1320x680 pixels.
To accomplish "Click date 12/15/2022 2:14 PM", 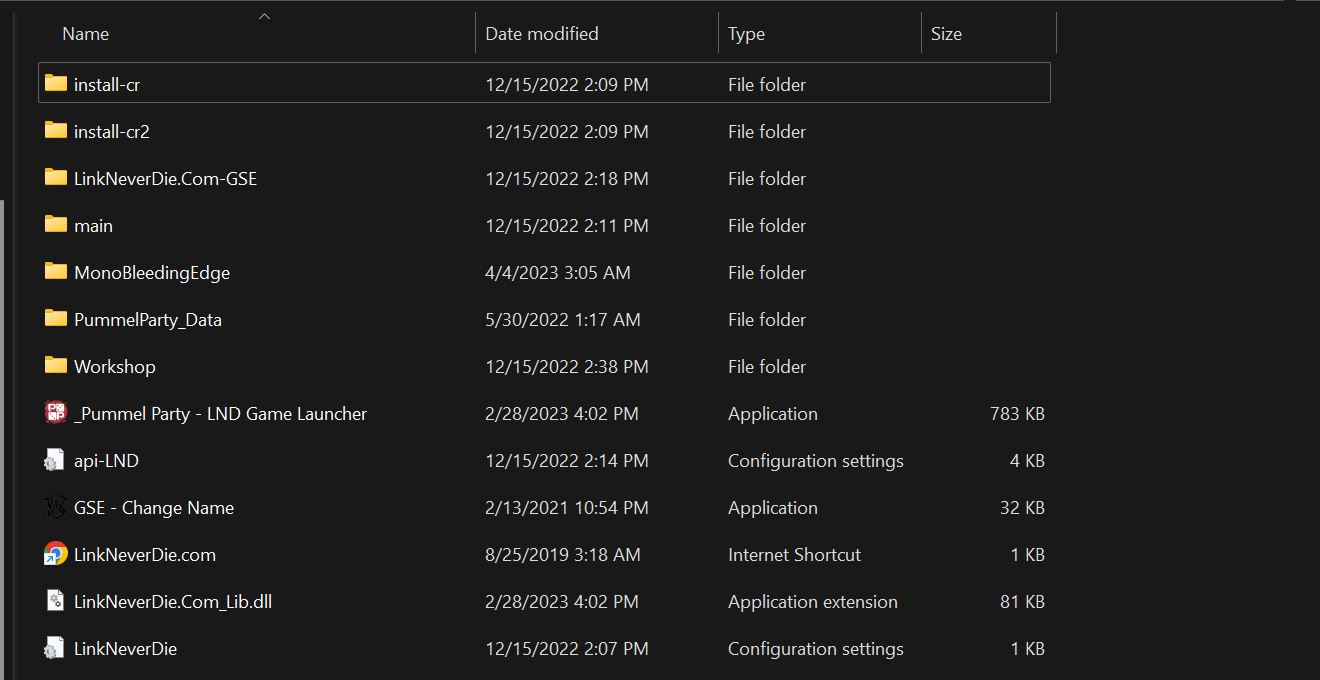I will pyautogui.click(x=567, y=461).
